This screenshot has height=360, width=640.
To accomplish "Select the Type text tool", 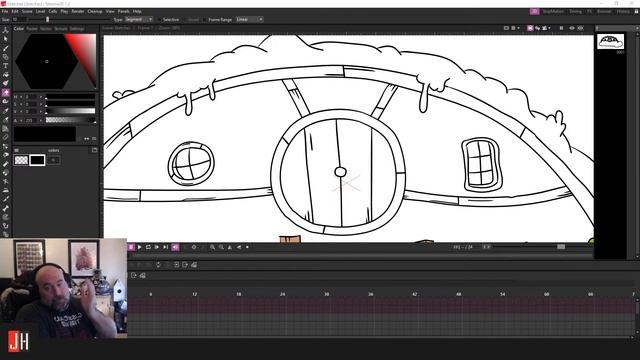I will coord(6,66).
